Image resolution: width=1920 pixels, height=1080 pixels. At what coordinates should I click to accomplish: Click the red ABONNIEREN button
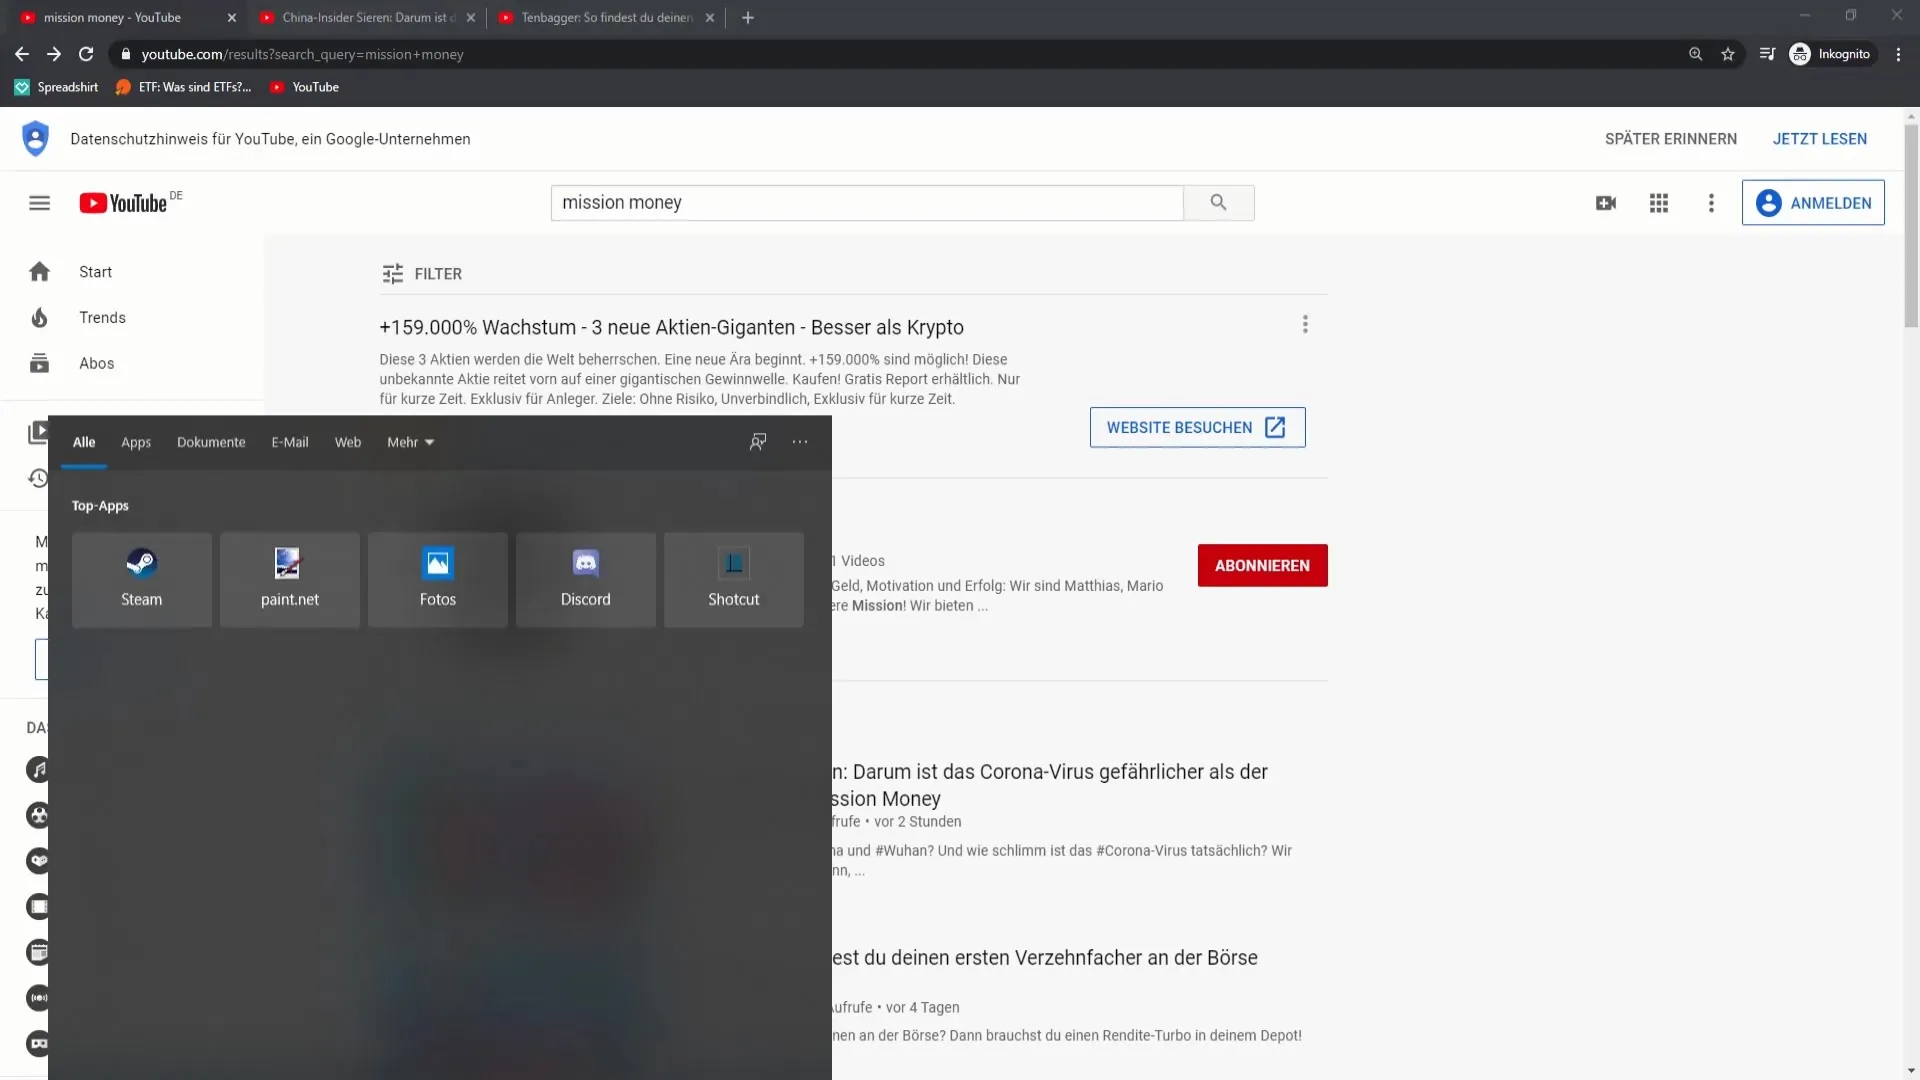tap(1262, 566)
